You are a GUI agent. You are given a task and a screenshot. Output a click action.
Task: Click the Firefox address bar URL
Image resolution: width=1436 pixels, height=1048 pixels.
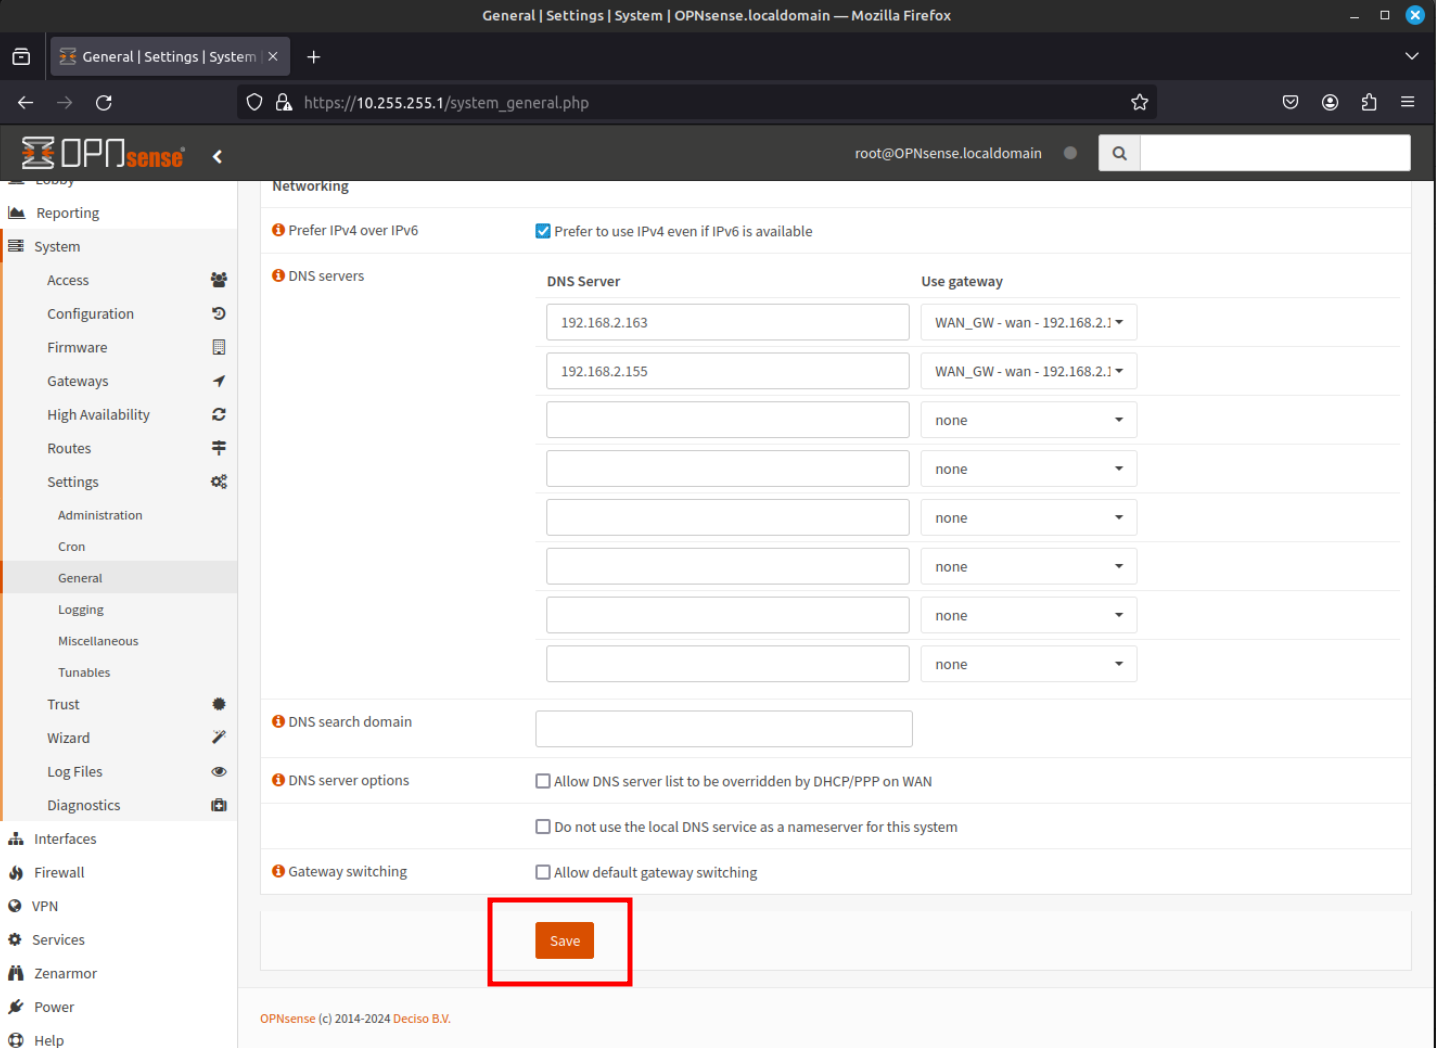[446, 102]
